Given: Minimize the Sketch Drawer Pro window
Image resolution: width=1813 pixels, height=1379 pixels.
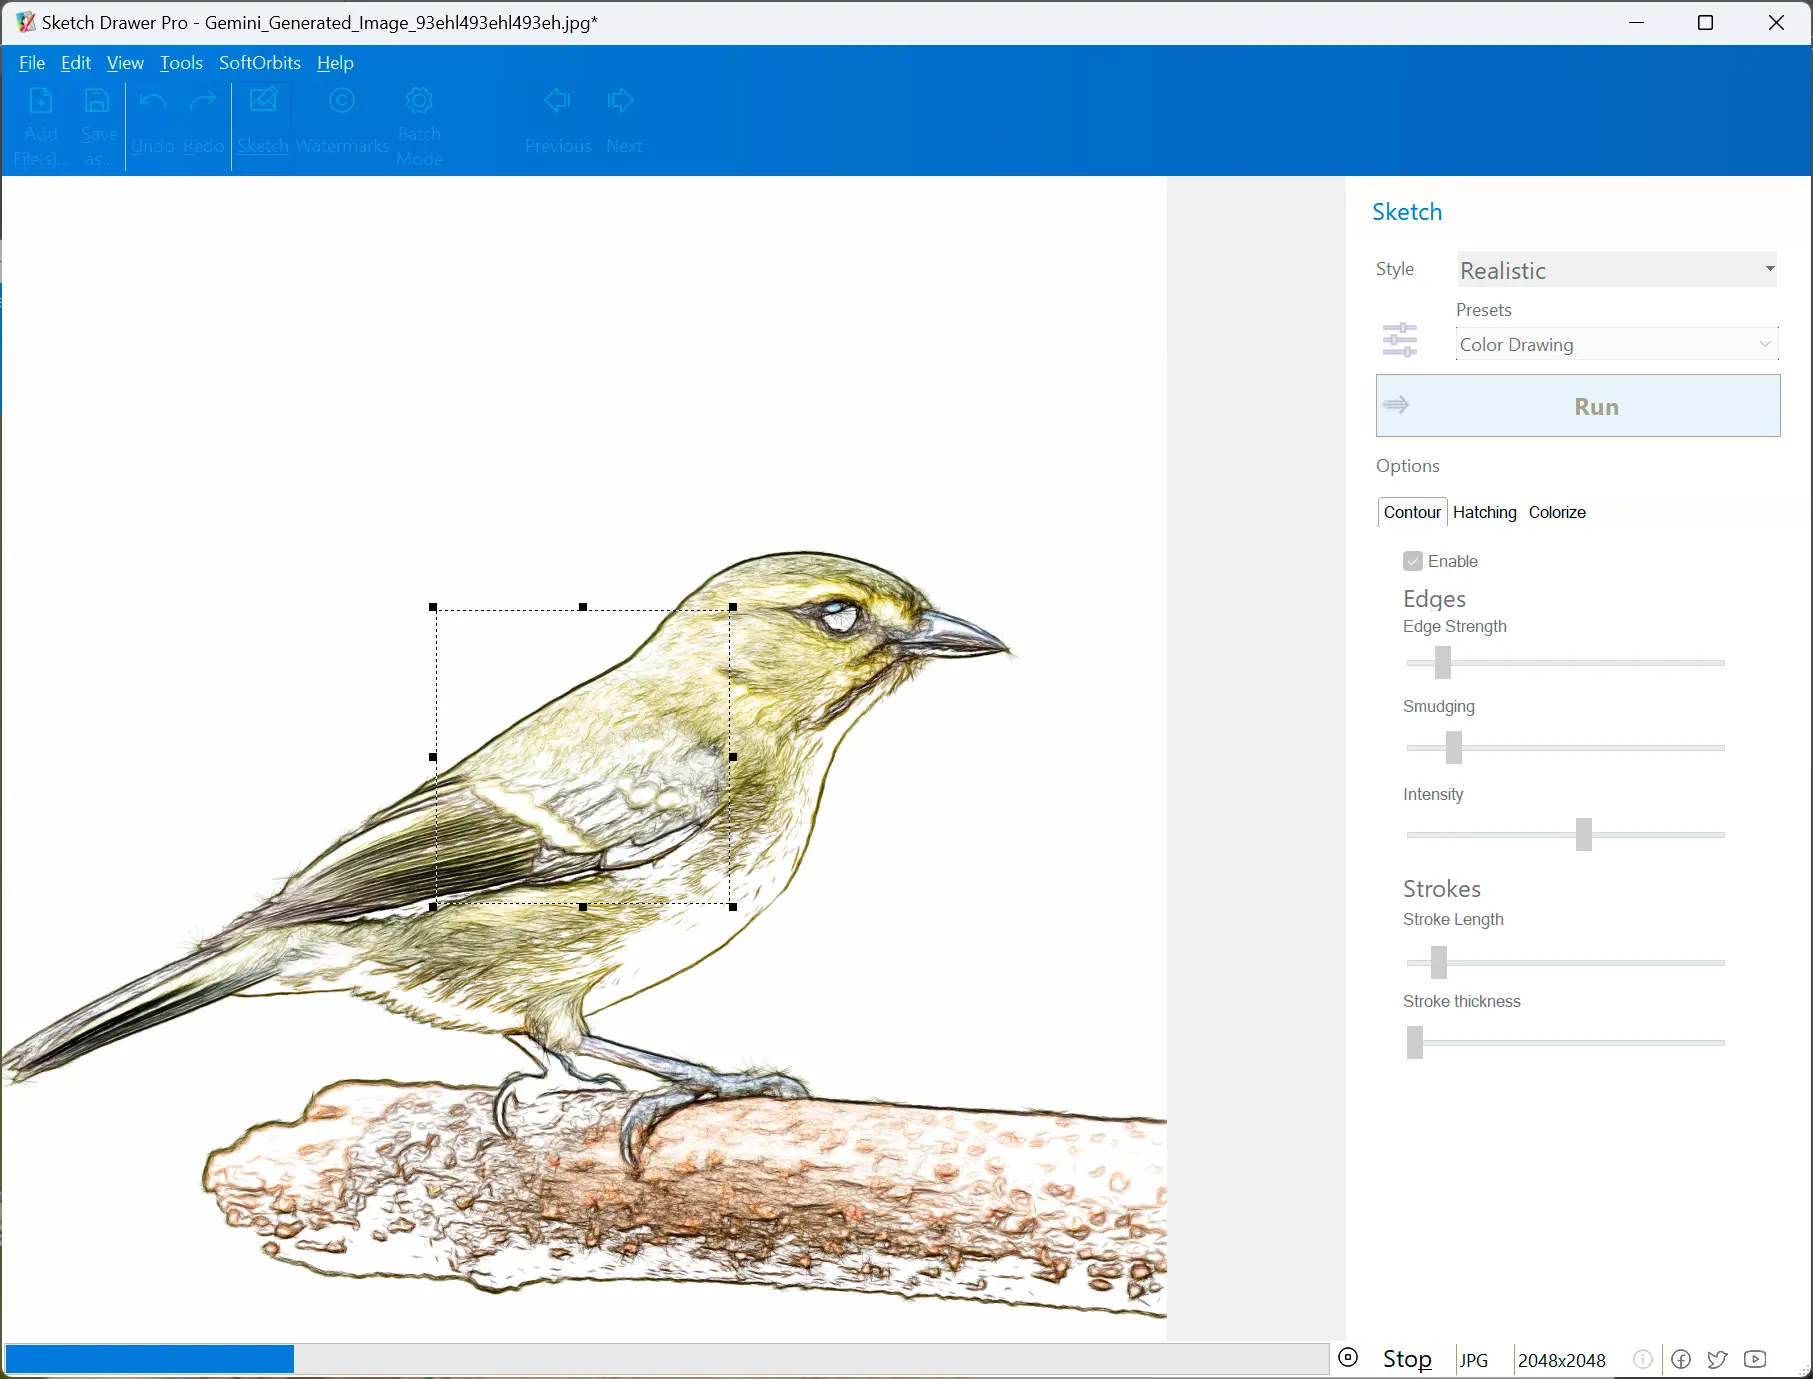Looking at the screenshot, I should (1637, 22).
